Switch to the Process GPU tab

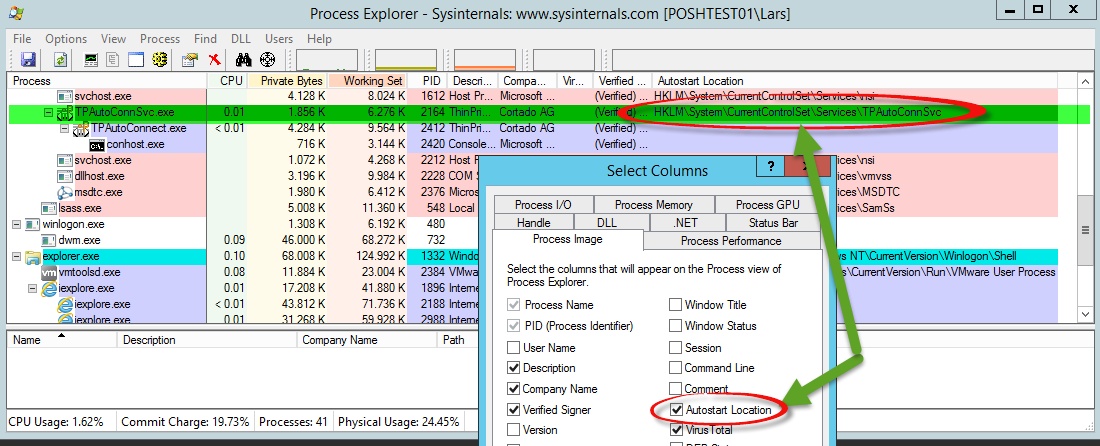767,205
